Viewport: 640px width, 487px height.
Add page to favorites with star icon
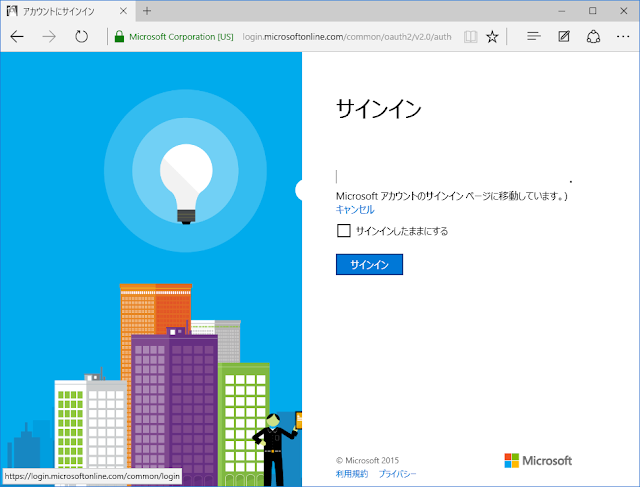(492, 37)
